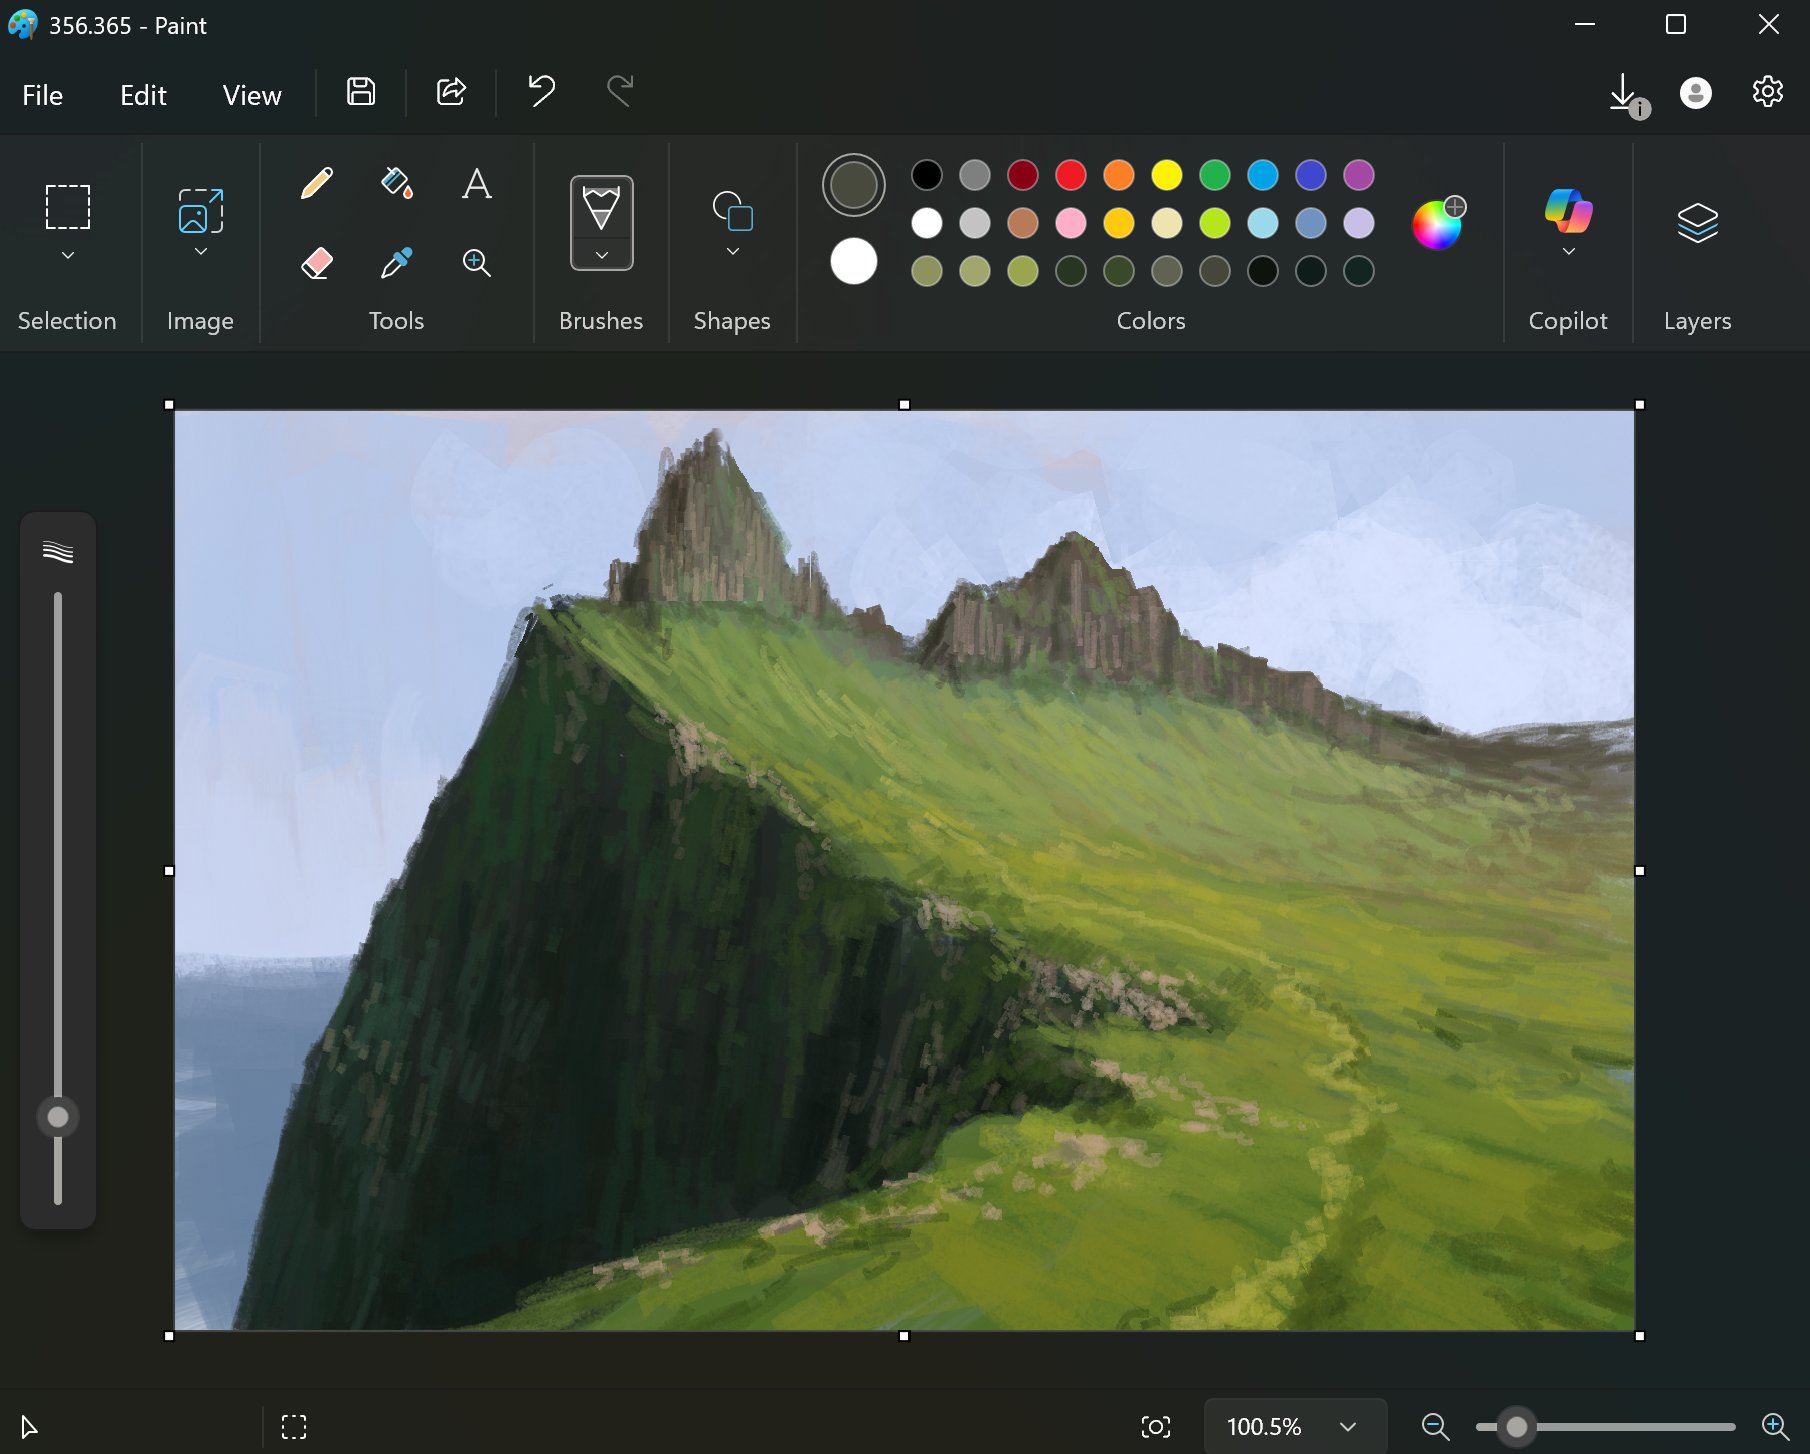1810x1454 pixels.
Task: Expand the Copilot dropdown chevron
Action: (1568, 252)
